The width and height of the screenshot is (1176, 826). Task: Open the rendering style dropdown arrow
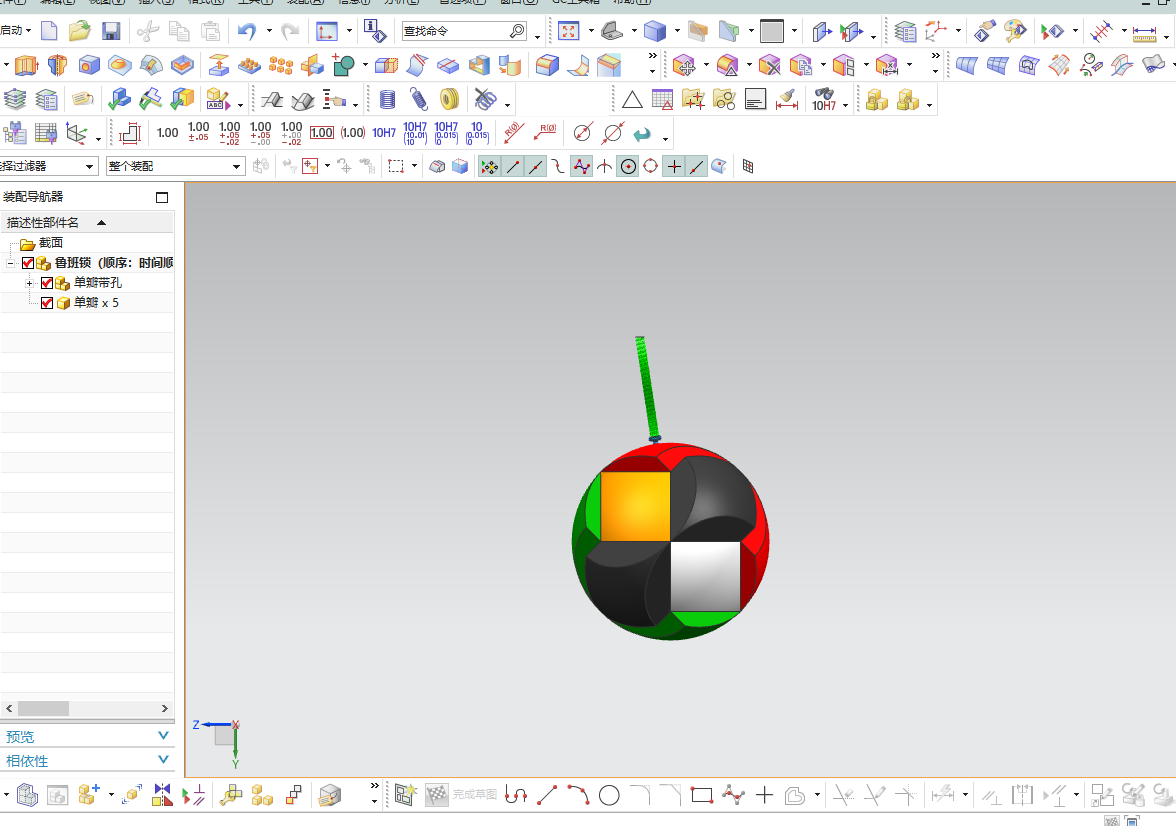tap(676, 31)
